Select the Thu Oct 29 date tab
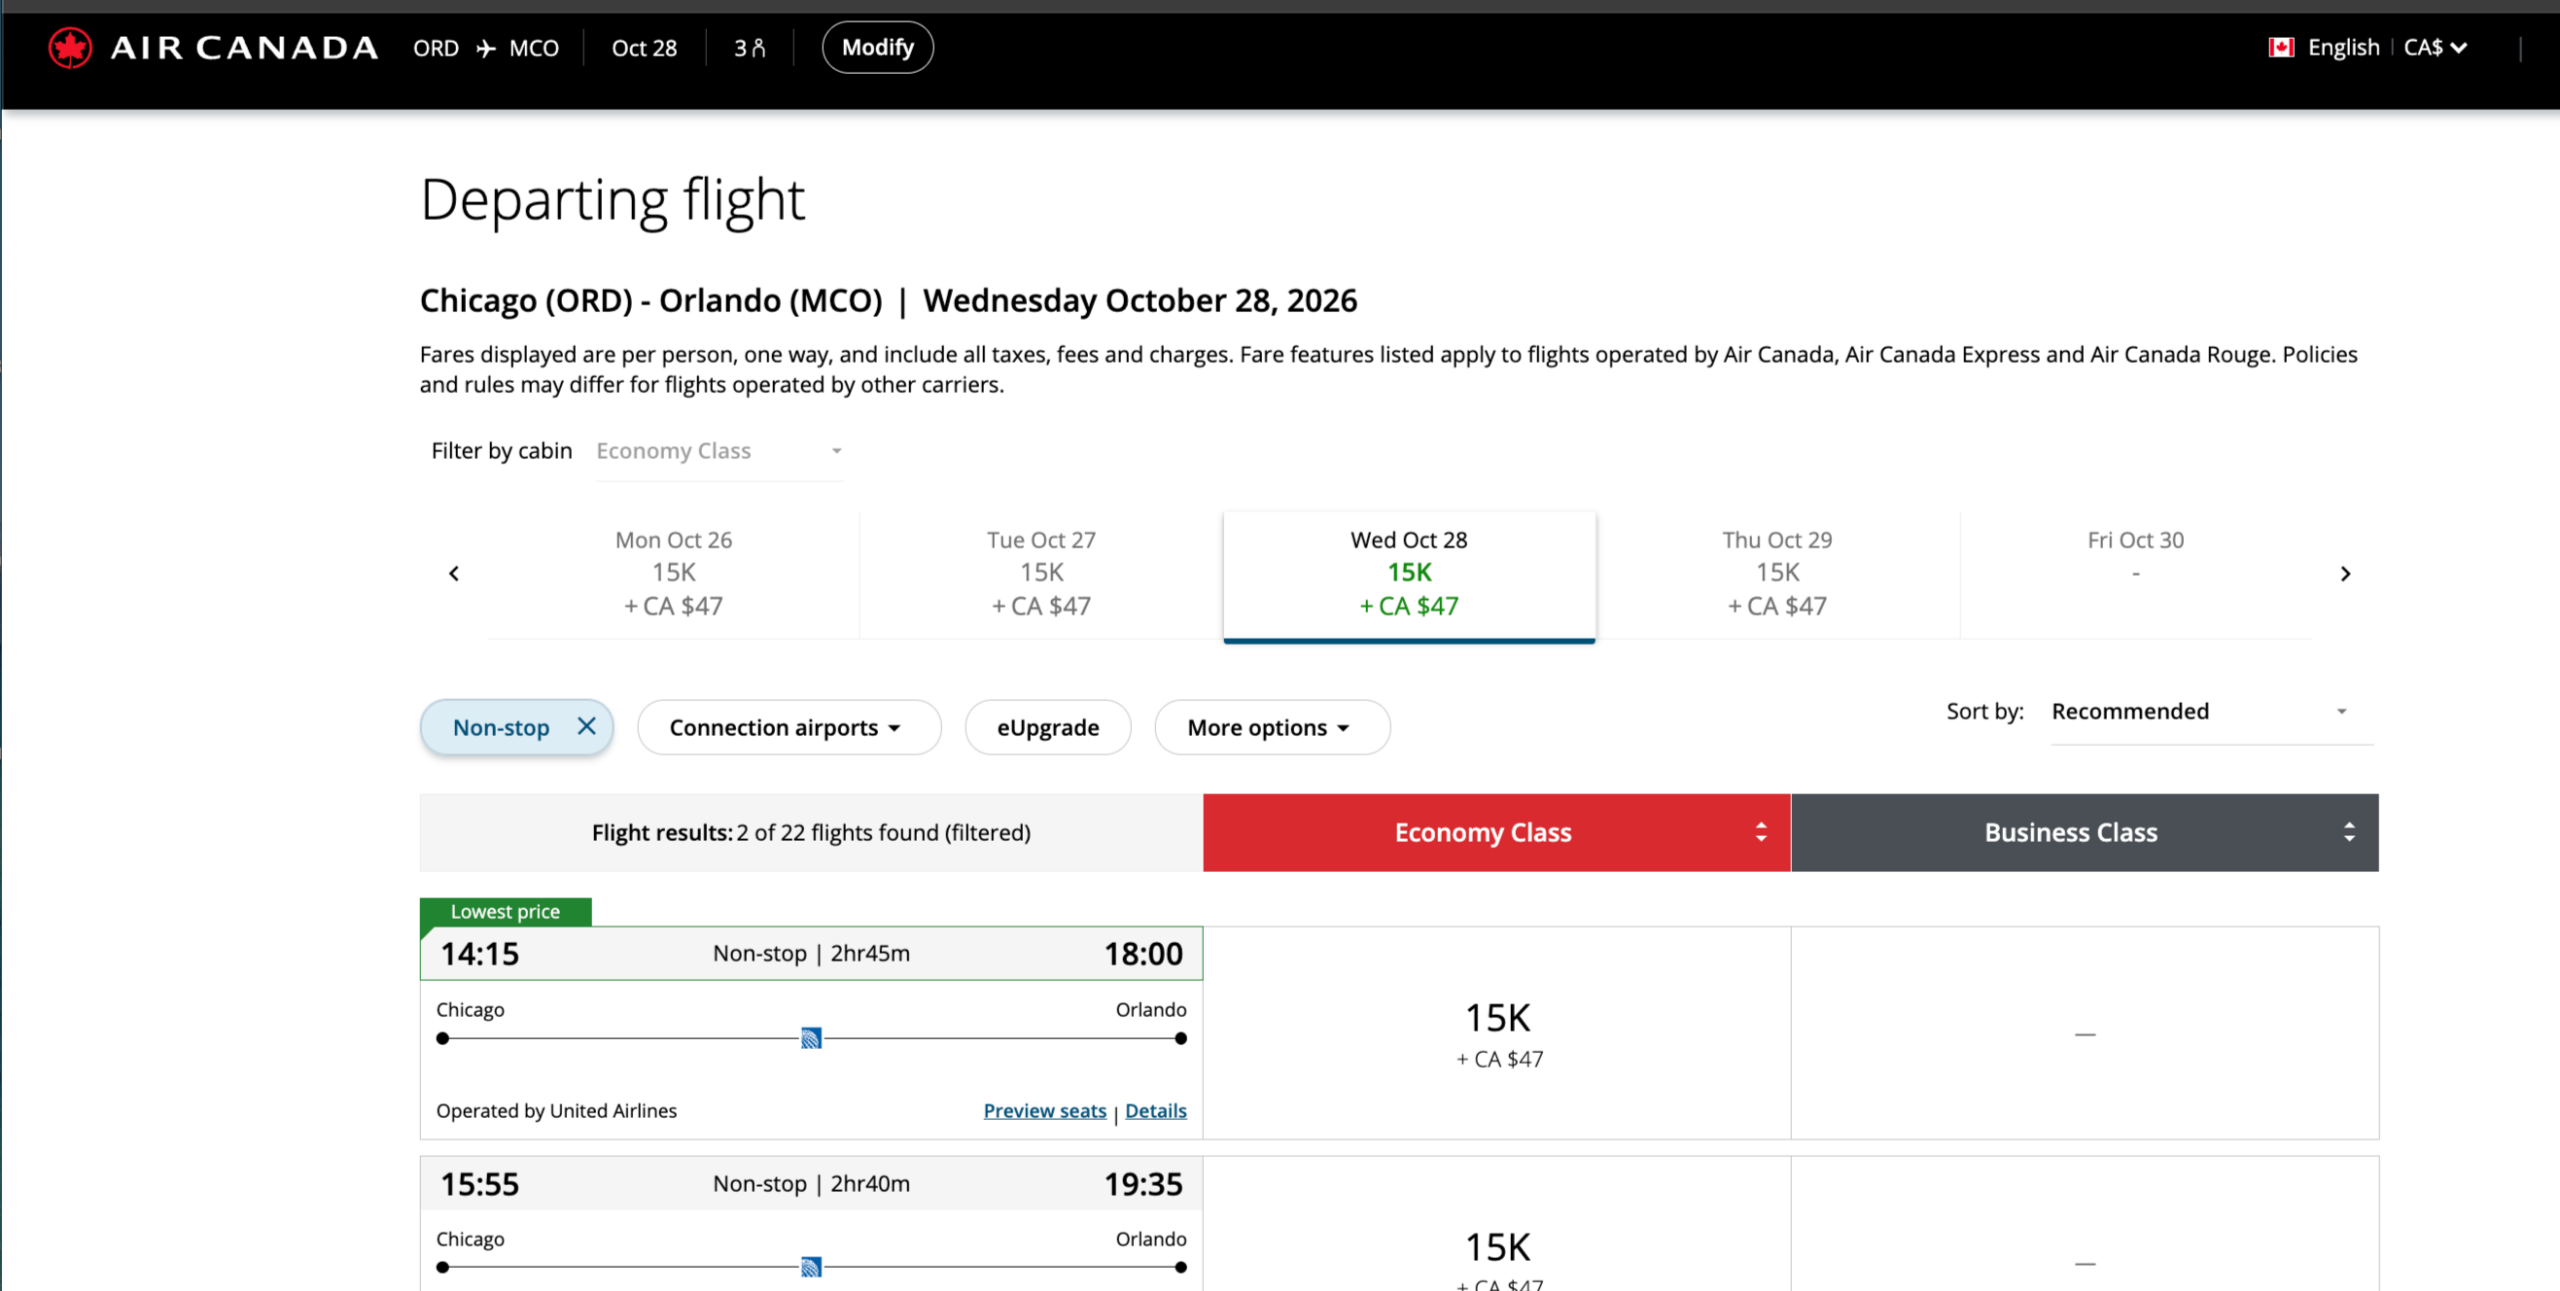This screenshot has width=2560, height=1291. click(x=1777, y=574)
